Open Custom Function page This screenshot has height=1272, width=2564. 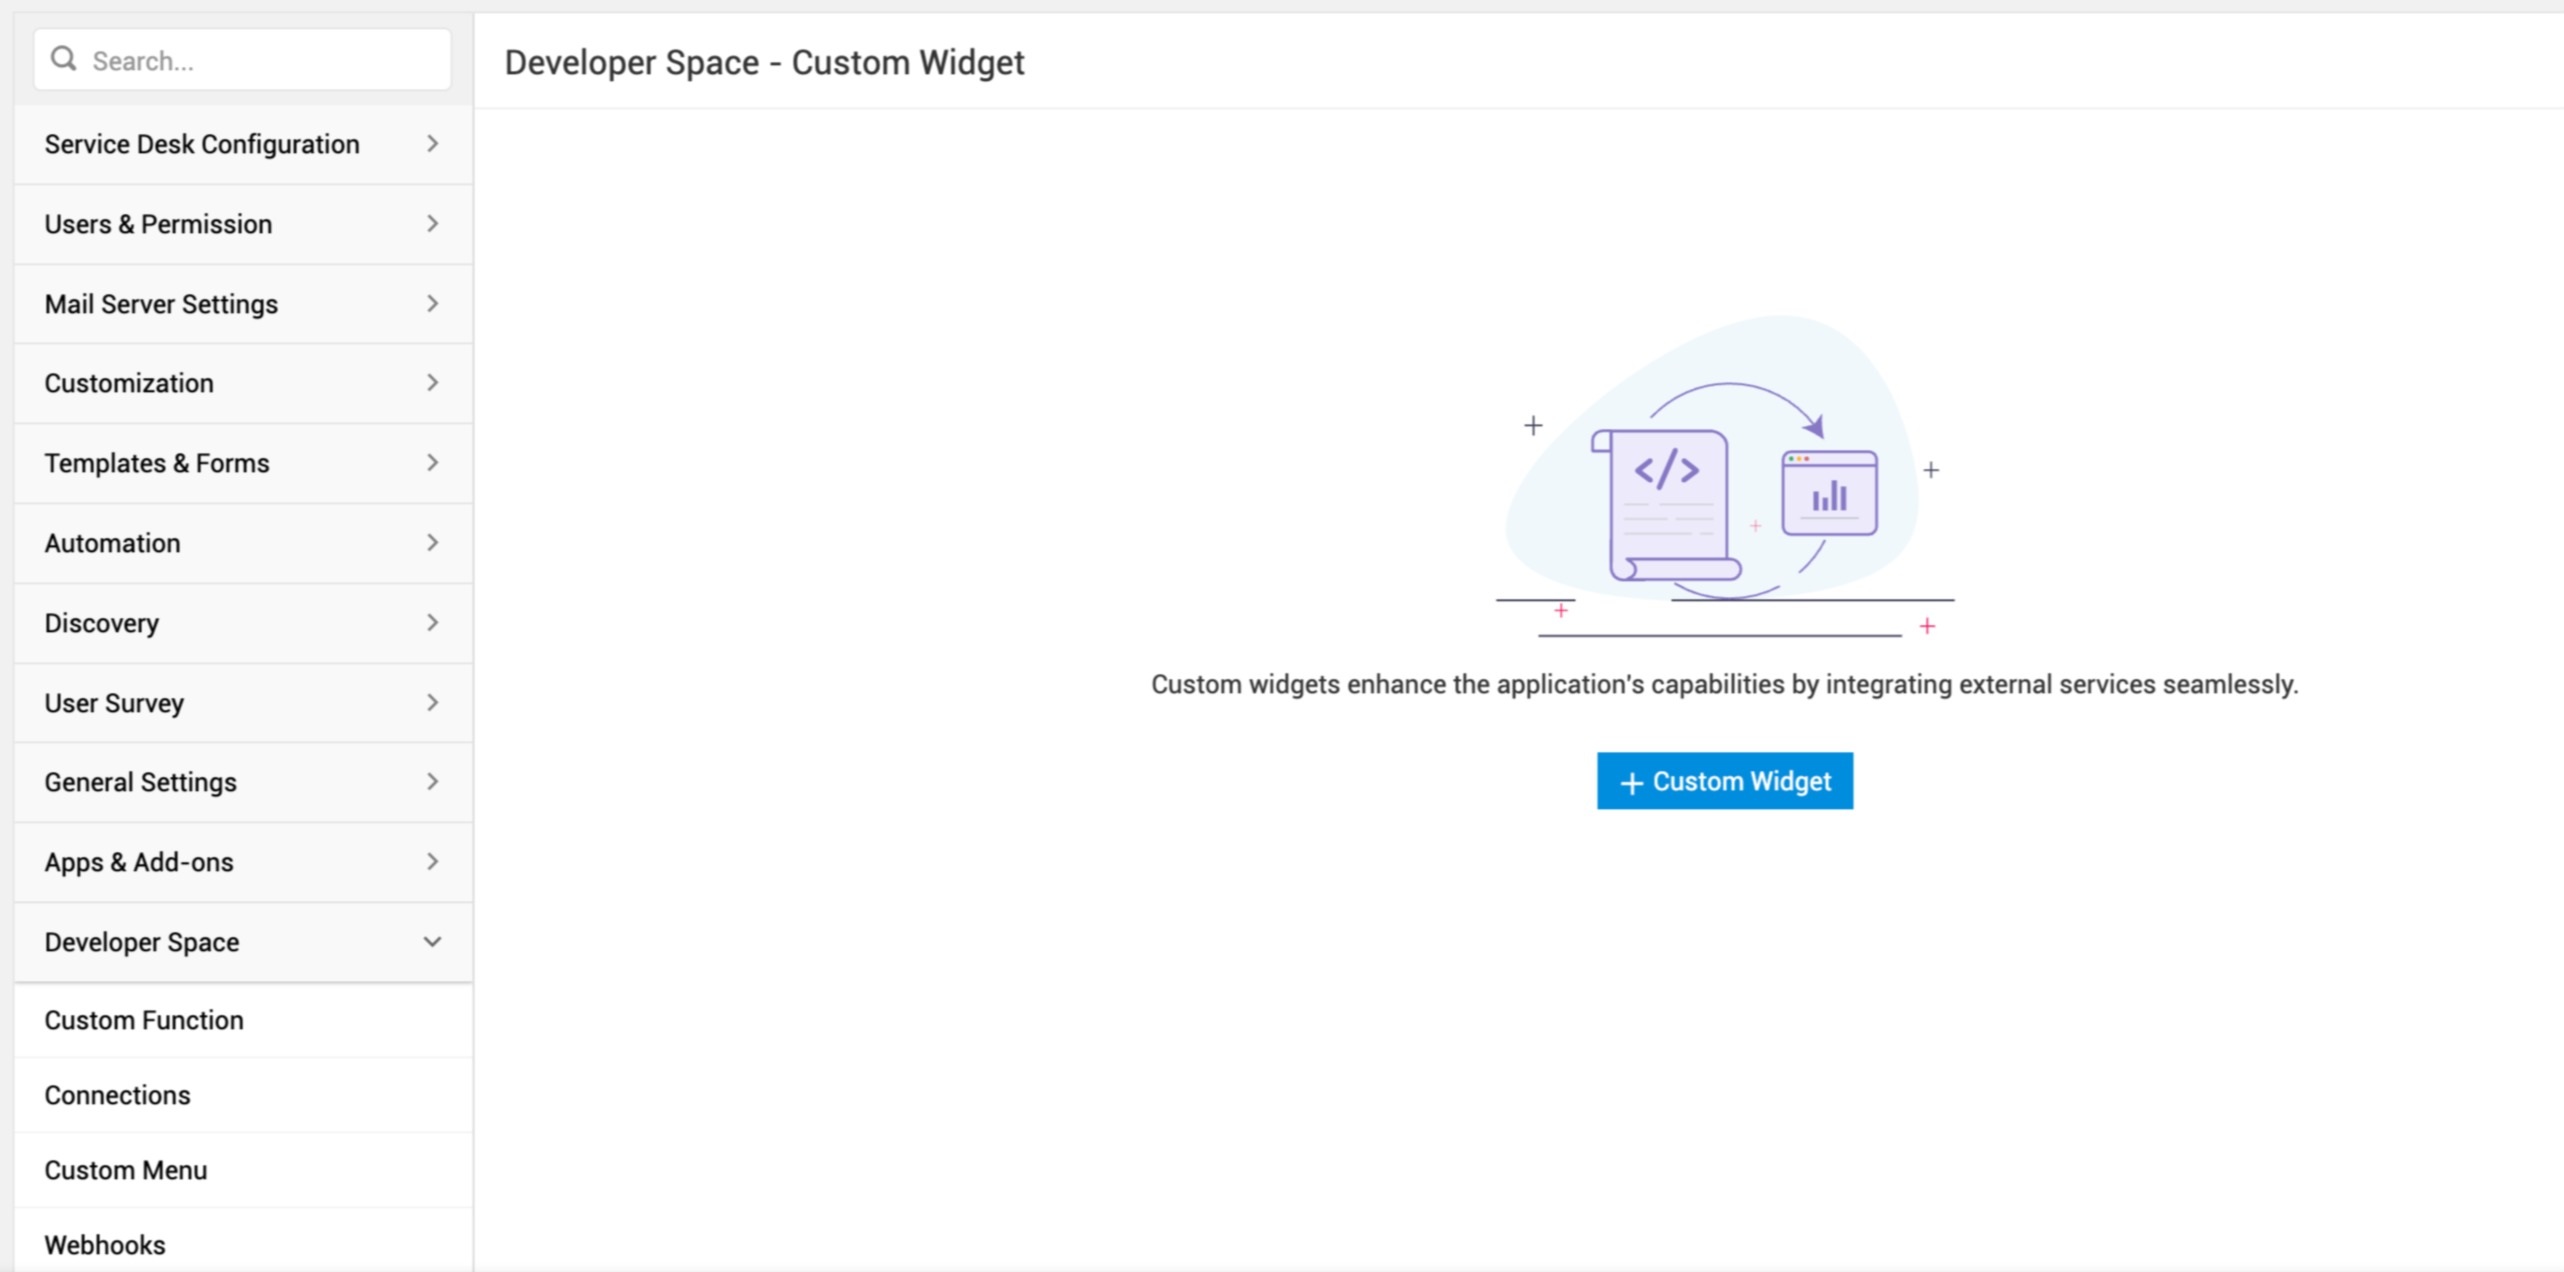pos(144,1020)
